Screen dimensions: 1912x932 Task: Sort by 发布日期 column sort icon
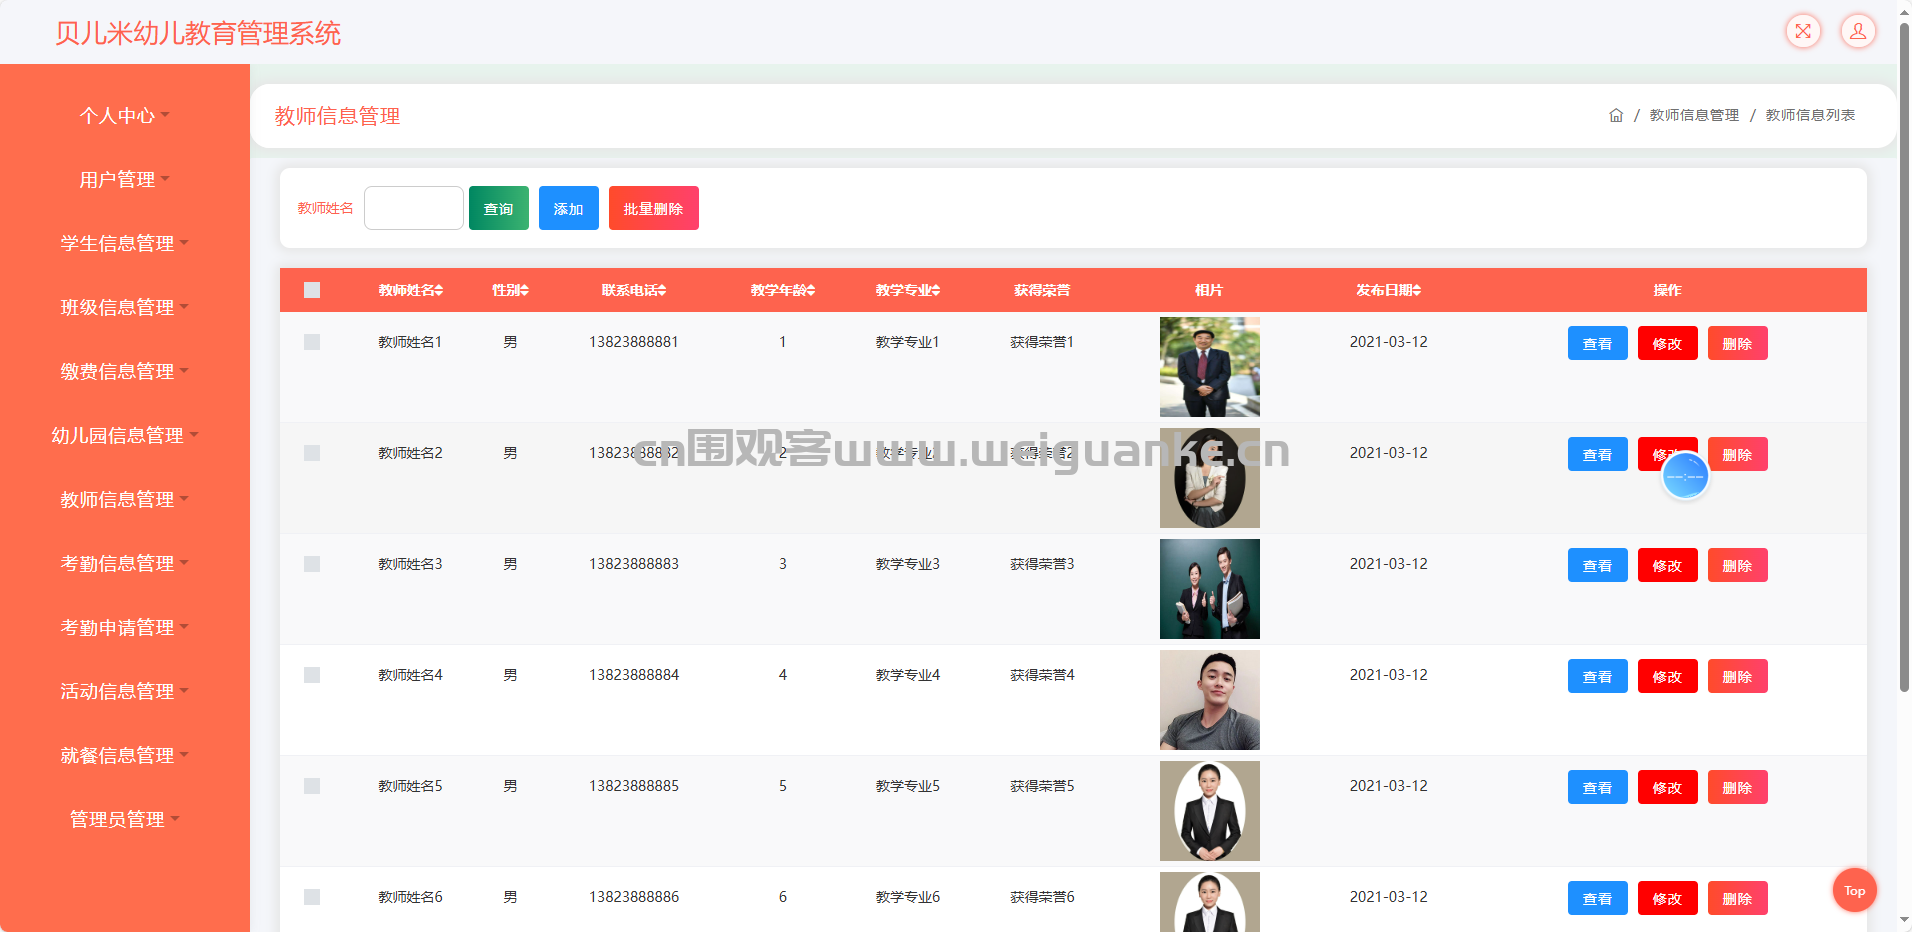1416,291
